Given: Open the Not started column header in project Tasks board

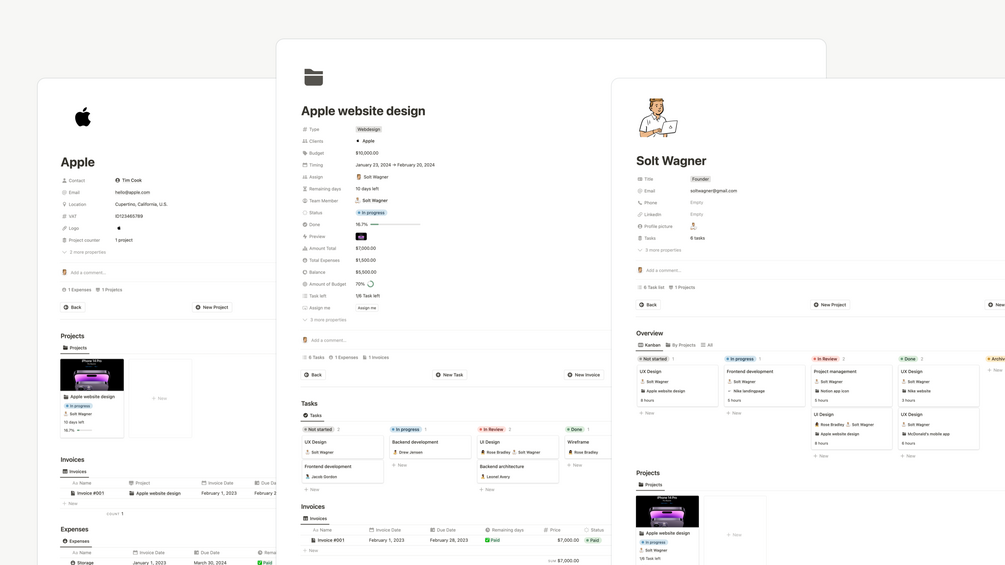Looking at the screenshot, I should click(x=319, y=429).
